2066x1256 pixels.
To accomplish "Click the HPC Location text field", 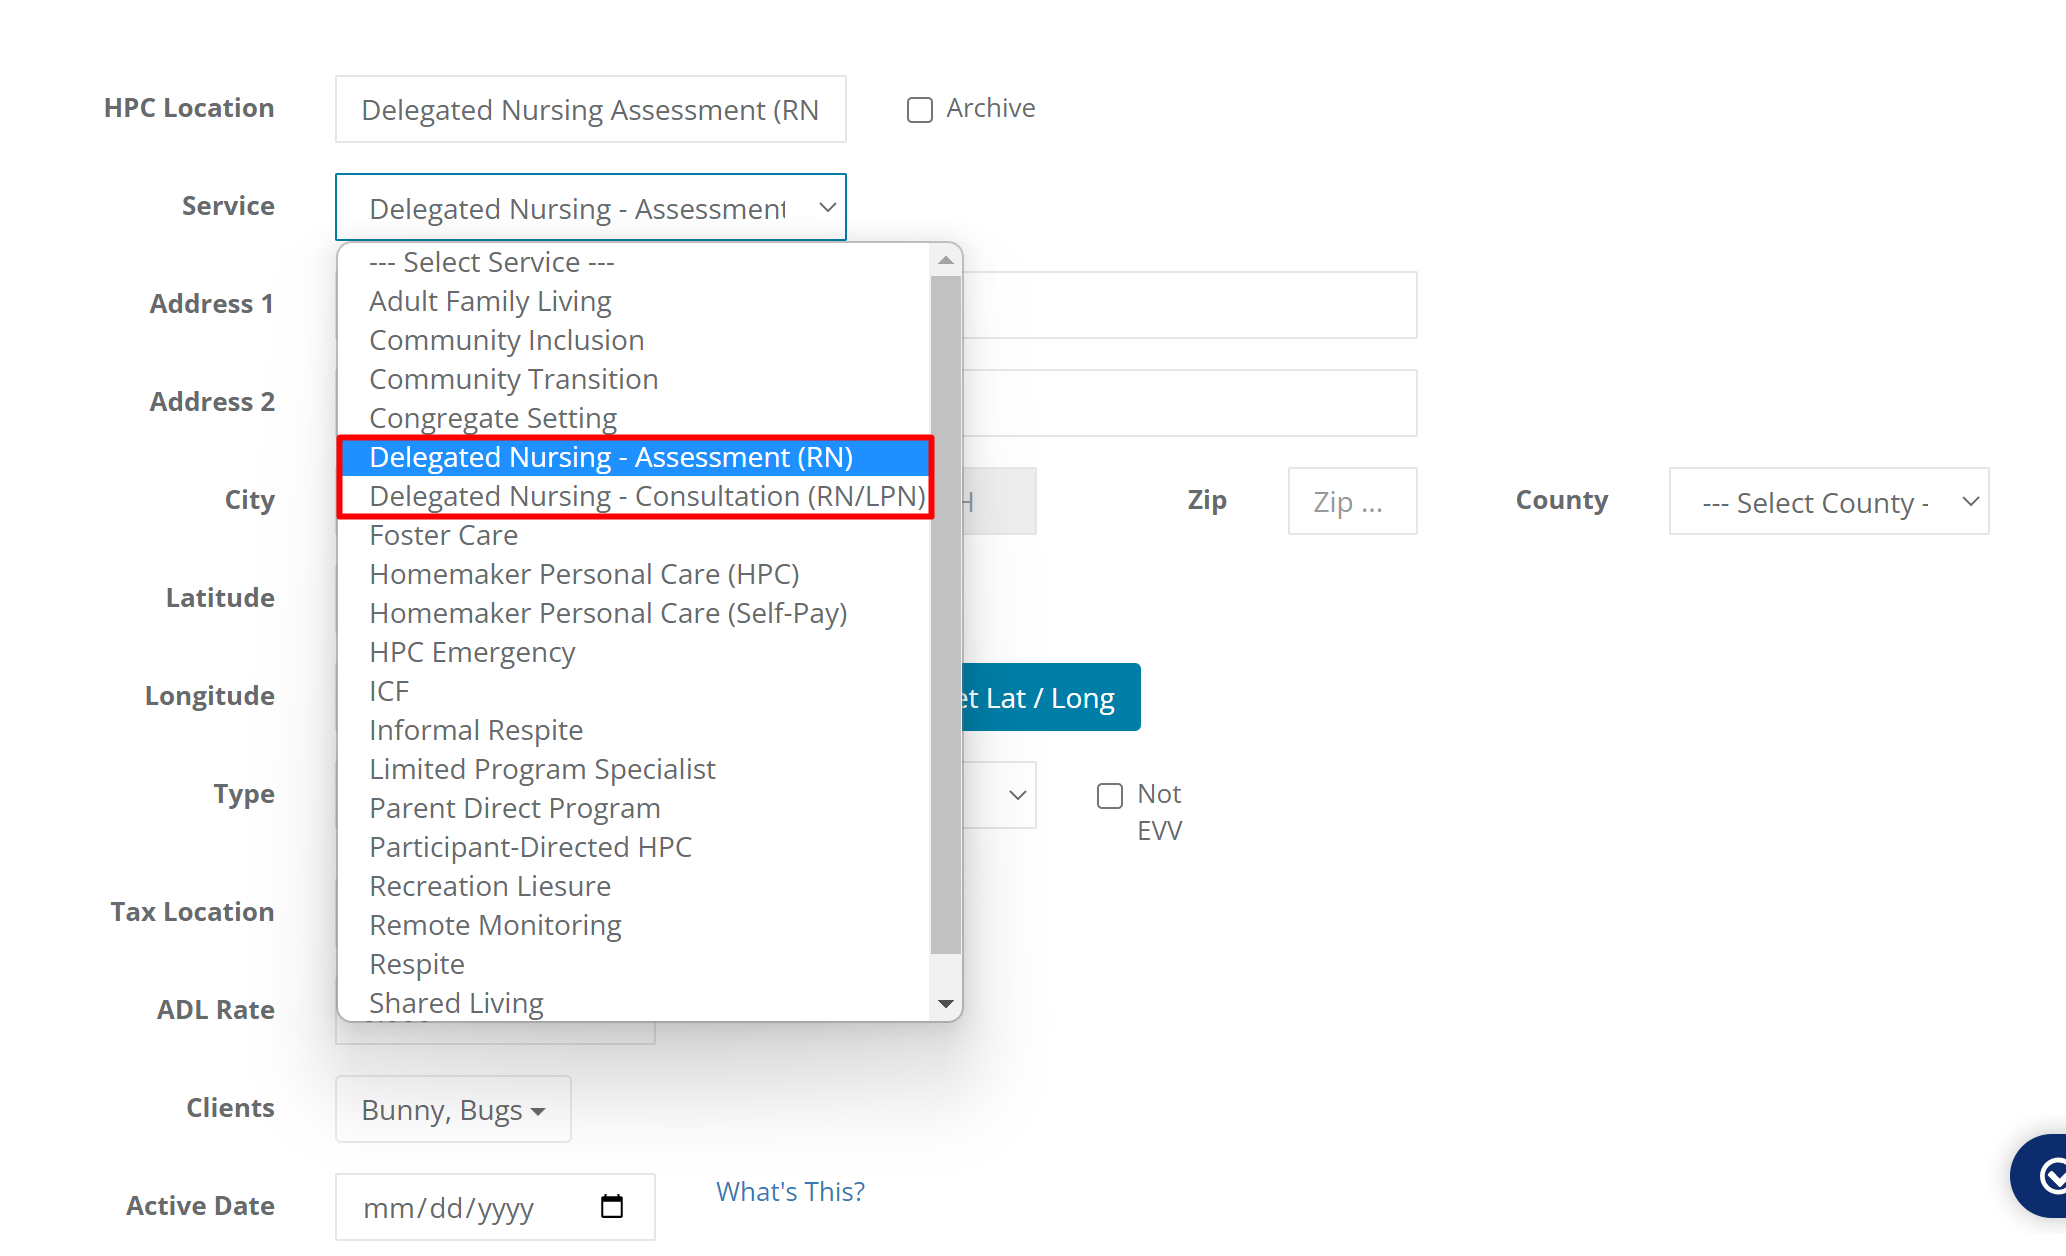I will (x=590, y=109).
